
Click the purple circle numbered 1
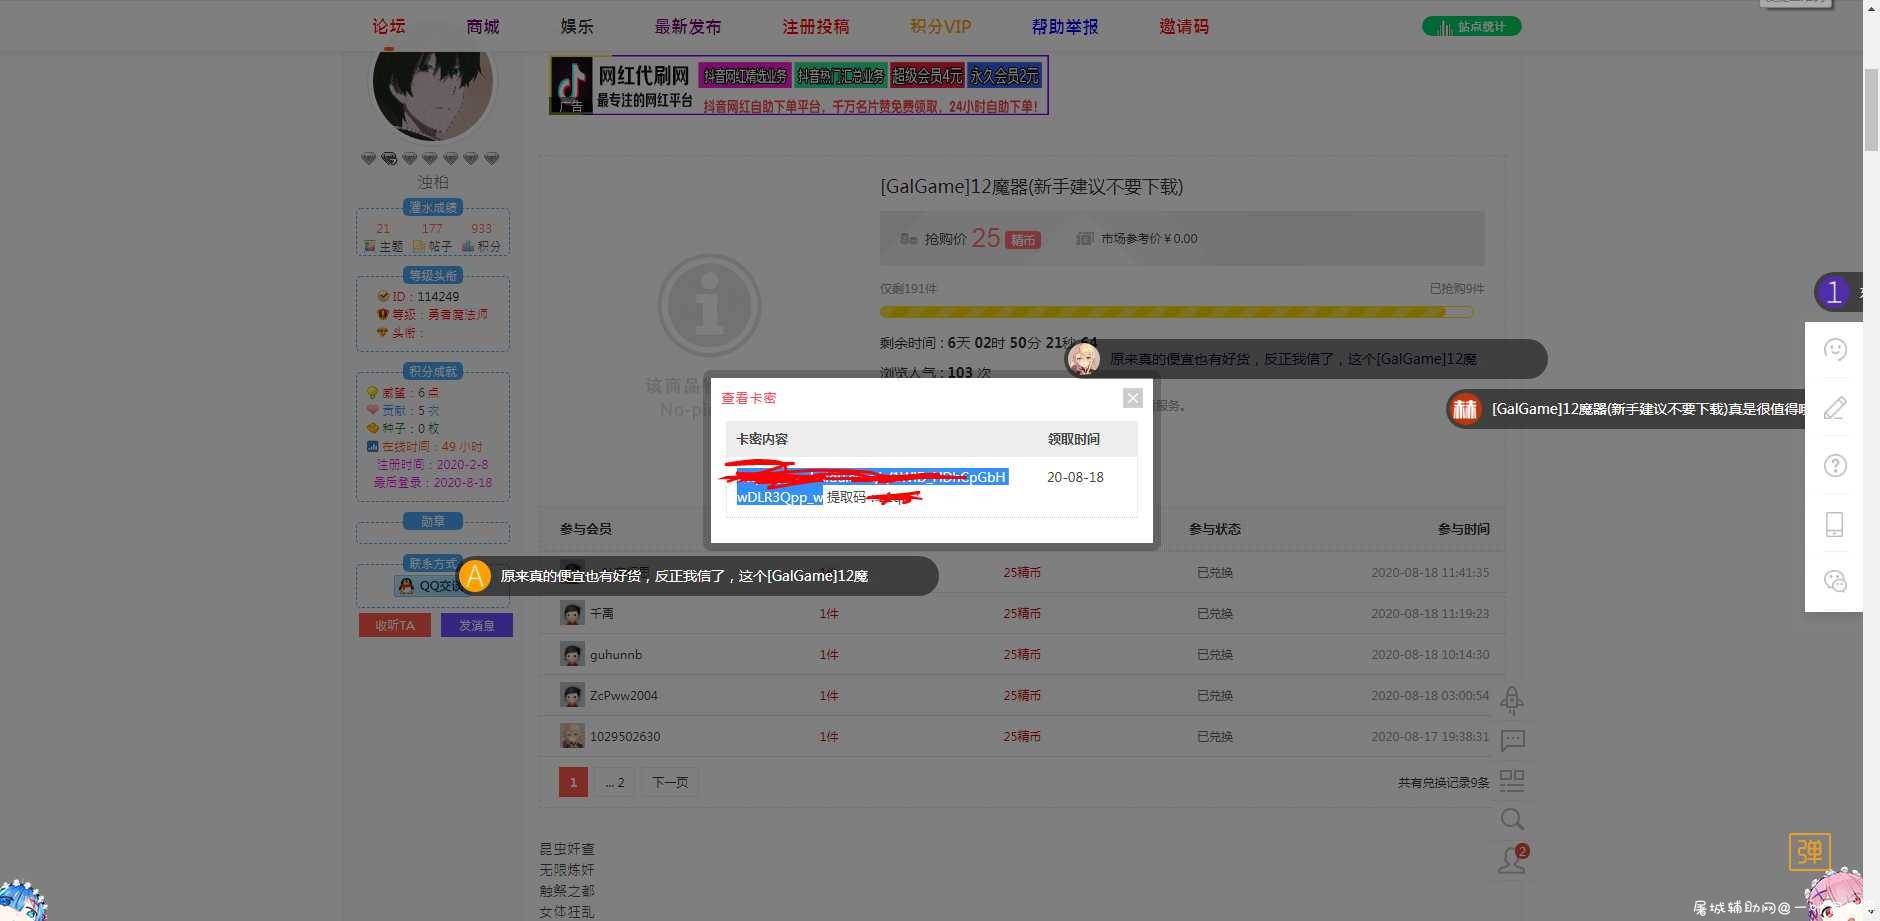point(1834,292)
